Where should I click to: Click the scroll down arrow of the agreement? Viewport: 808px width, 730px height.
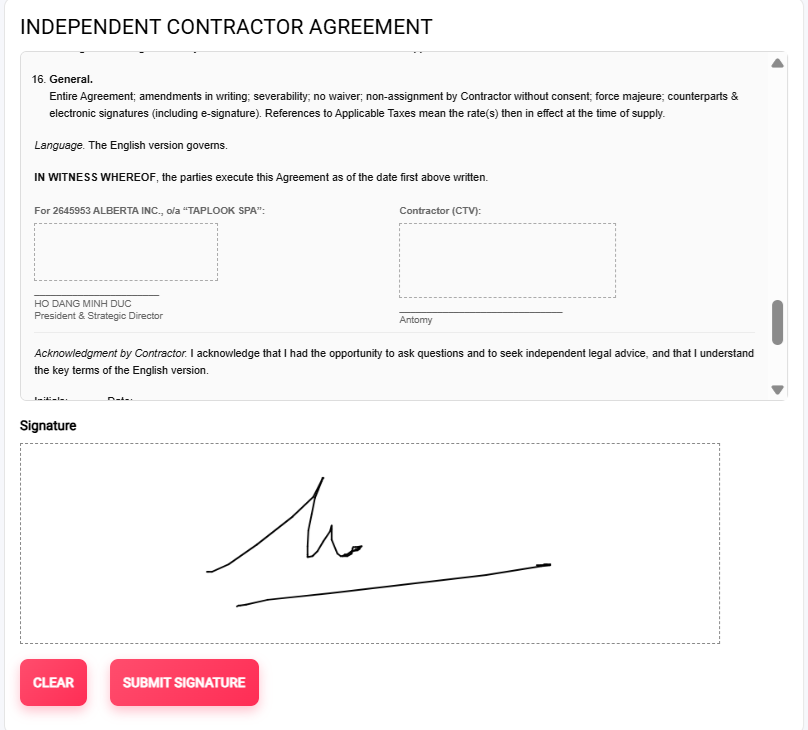point(777,389)
